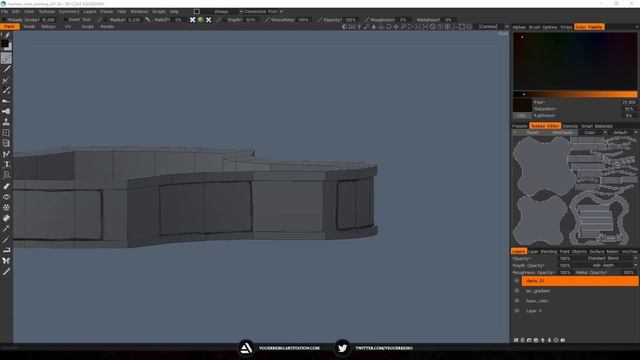This screenshot has height=360, width=640.
Task: Click the HSL mode button
Action: pyautogui.click(x=522, y=116)
